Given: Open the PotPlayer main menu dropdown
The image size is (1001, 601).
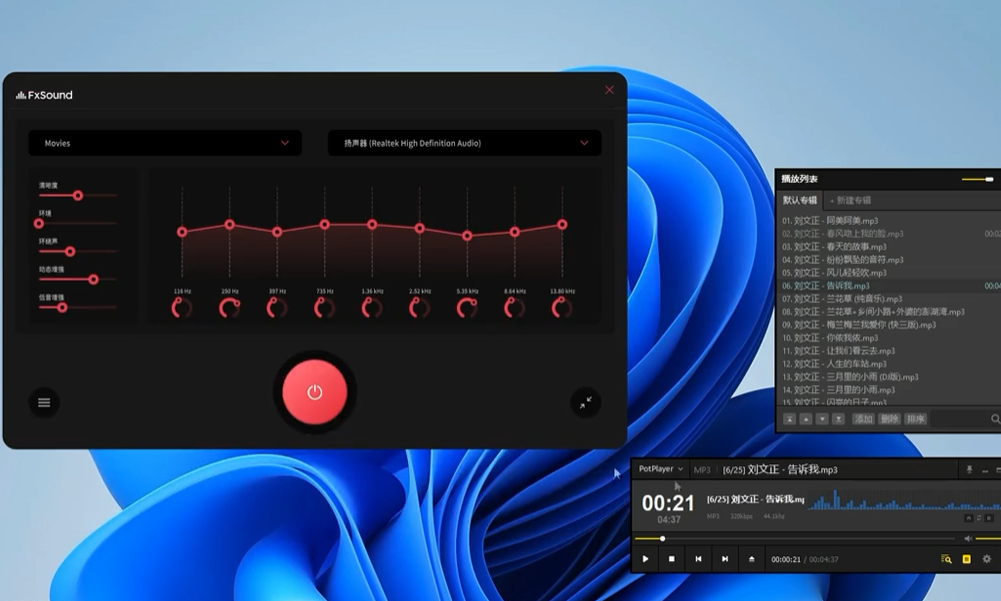Looking at the screenshot, I should tap(661, 469).
